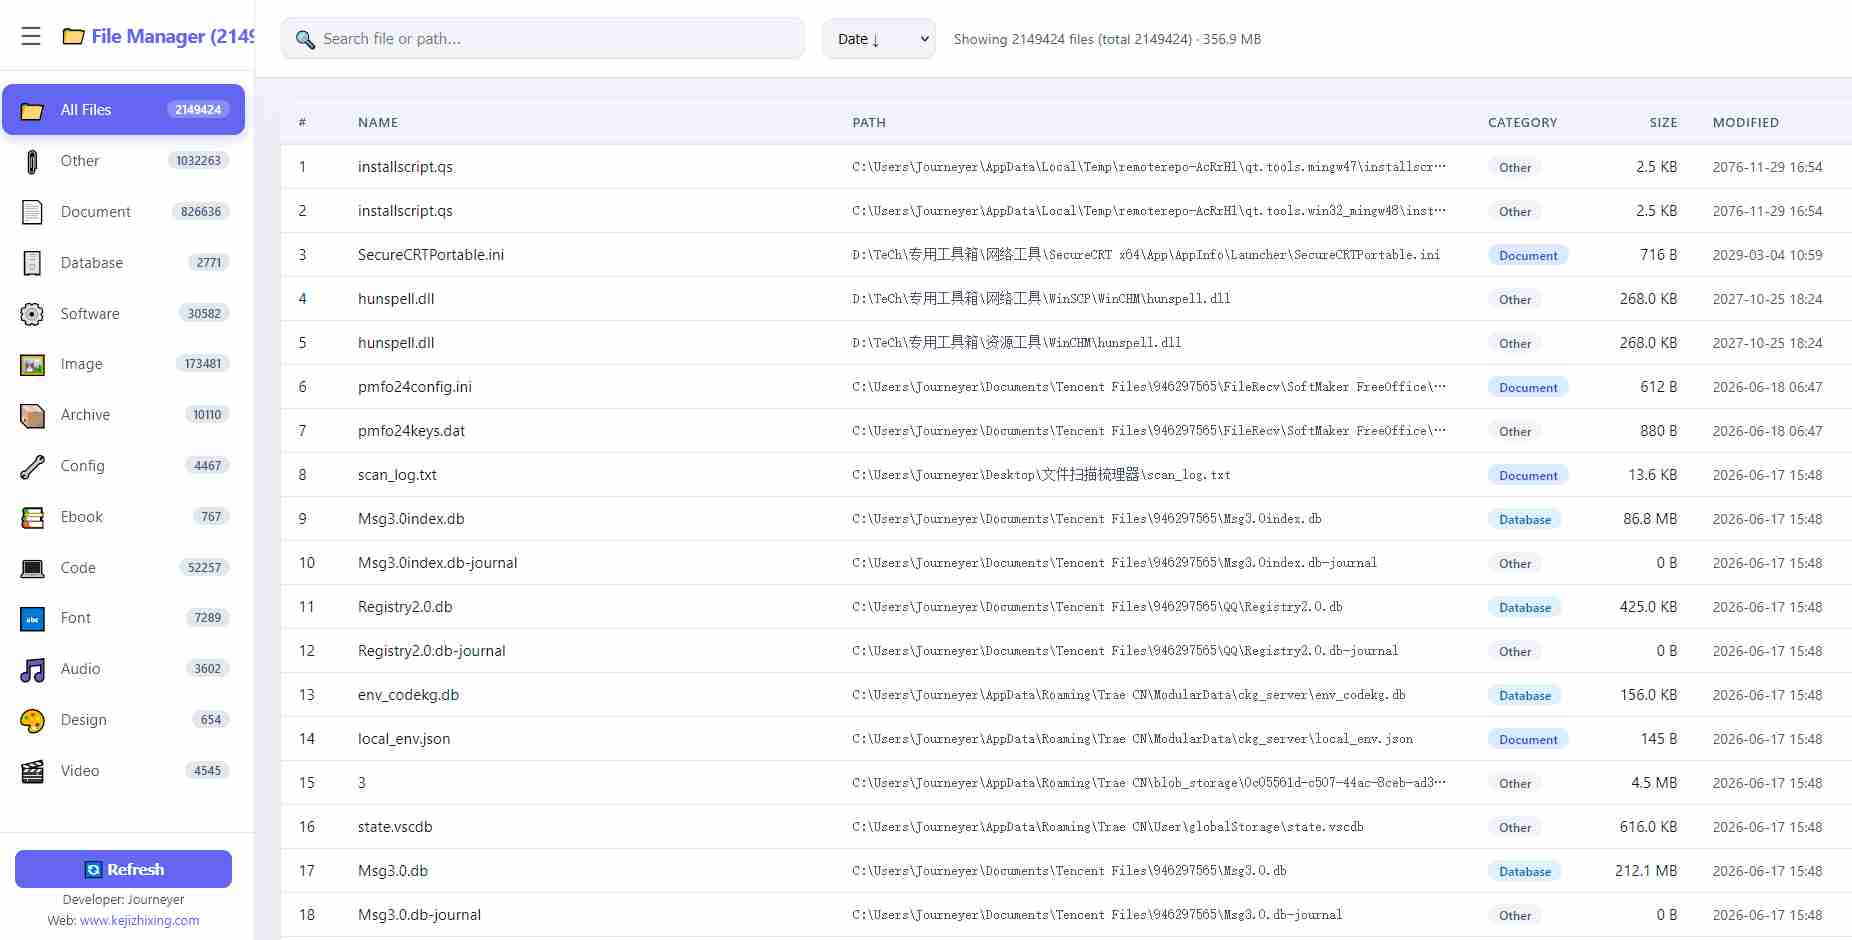
Task: Click the MODIFIED column header
Action: (1745, 123)
